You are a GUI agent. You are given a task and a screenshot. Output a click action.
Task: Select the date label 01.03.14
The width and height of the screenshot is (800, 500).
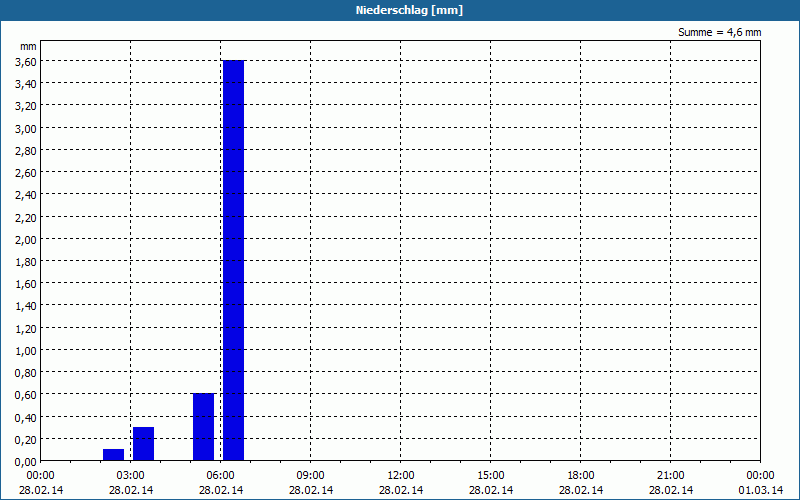[x=761, y=490]
